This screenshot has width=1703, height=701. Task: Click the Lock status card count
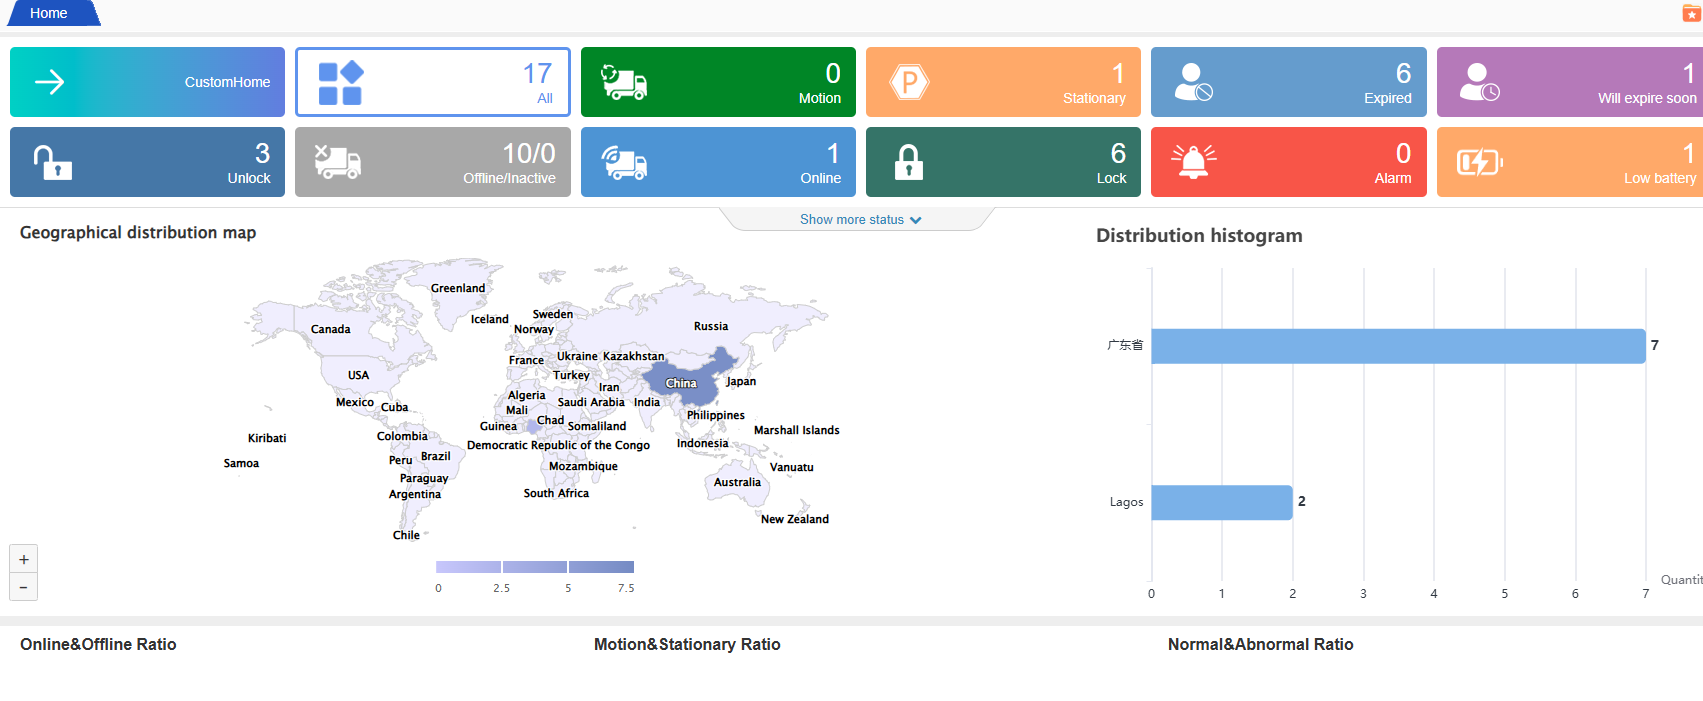(1117, 153)
